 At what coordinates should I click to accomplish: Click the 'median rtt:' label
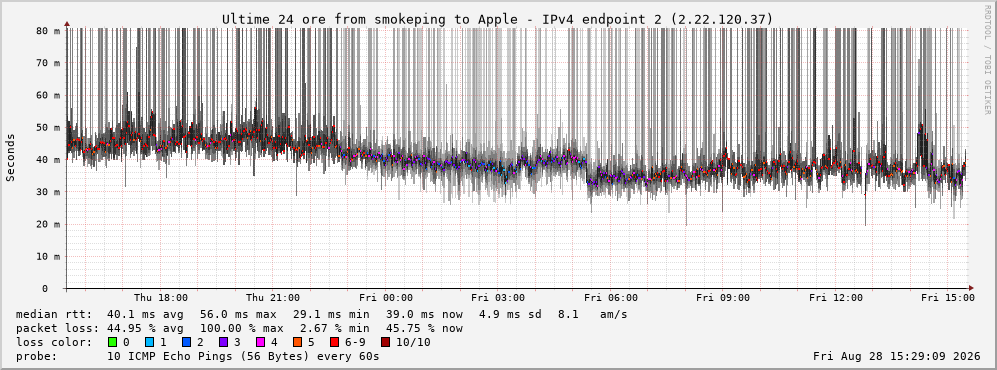[53, 315]
